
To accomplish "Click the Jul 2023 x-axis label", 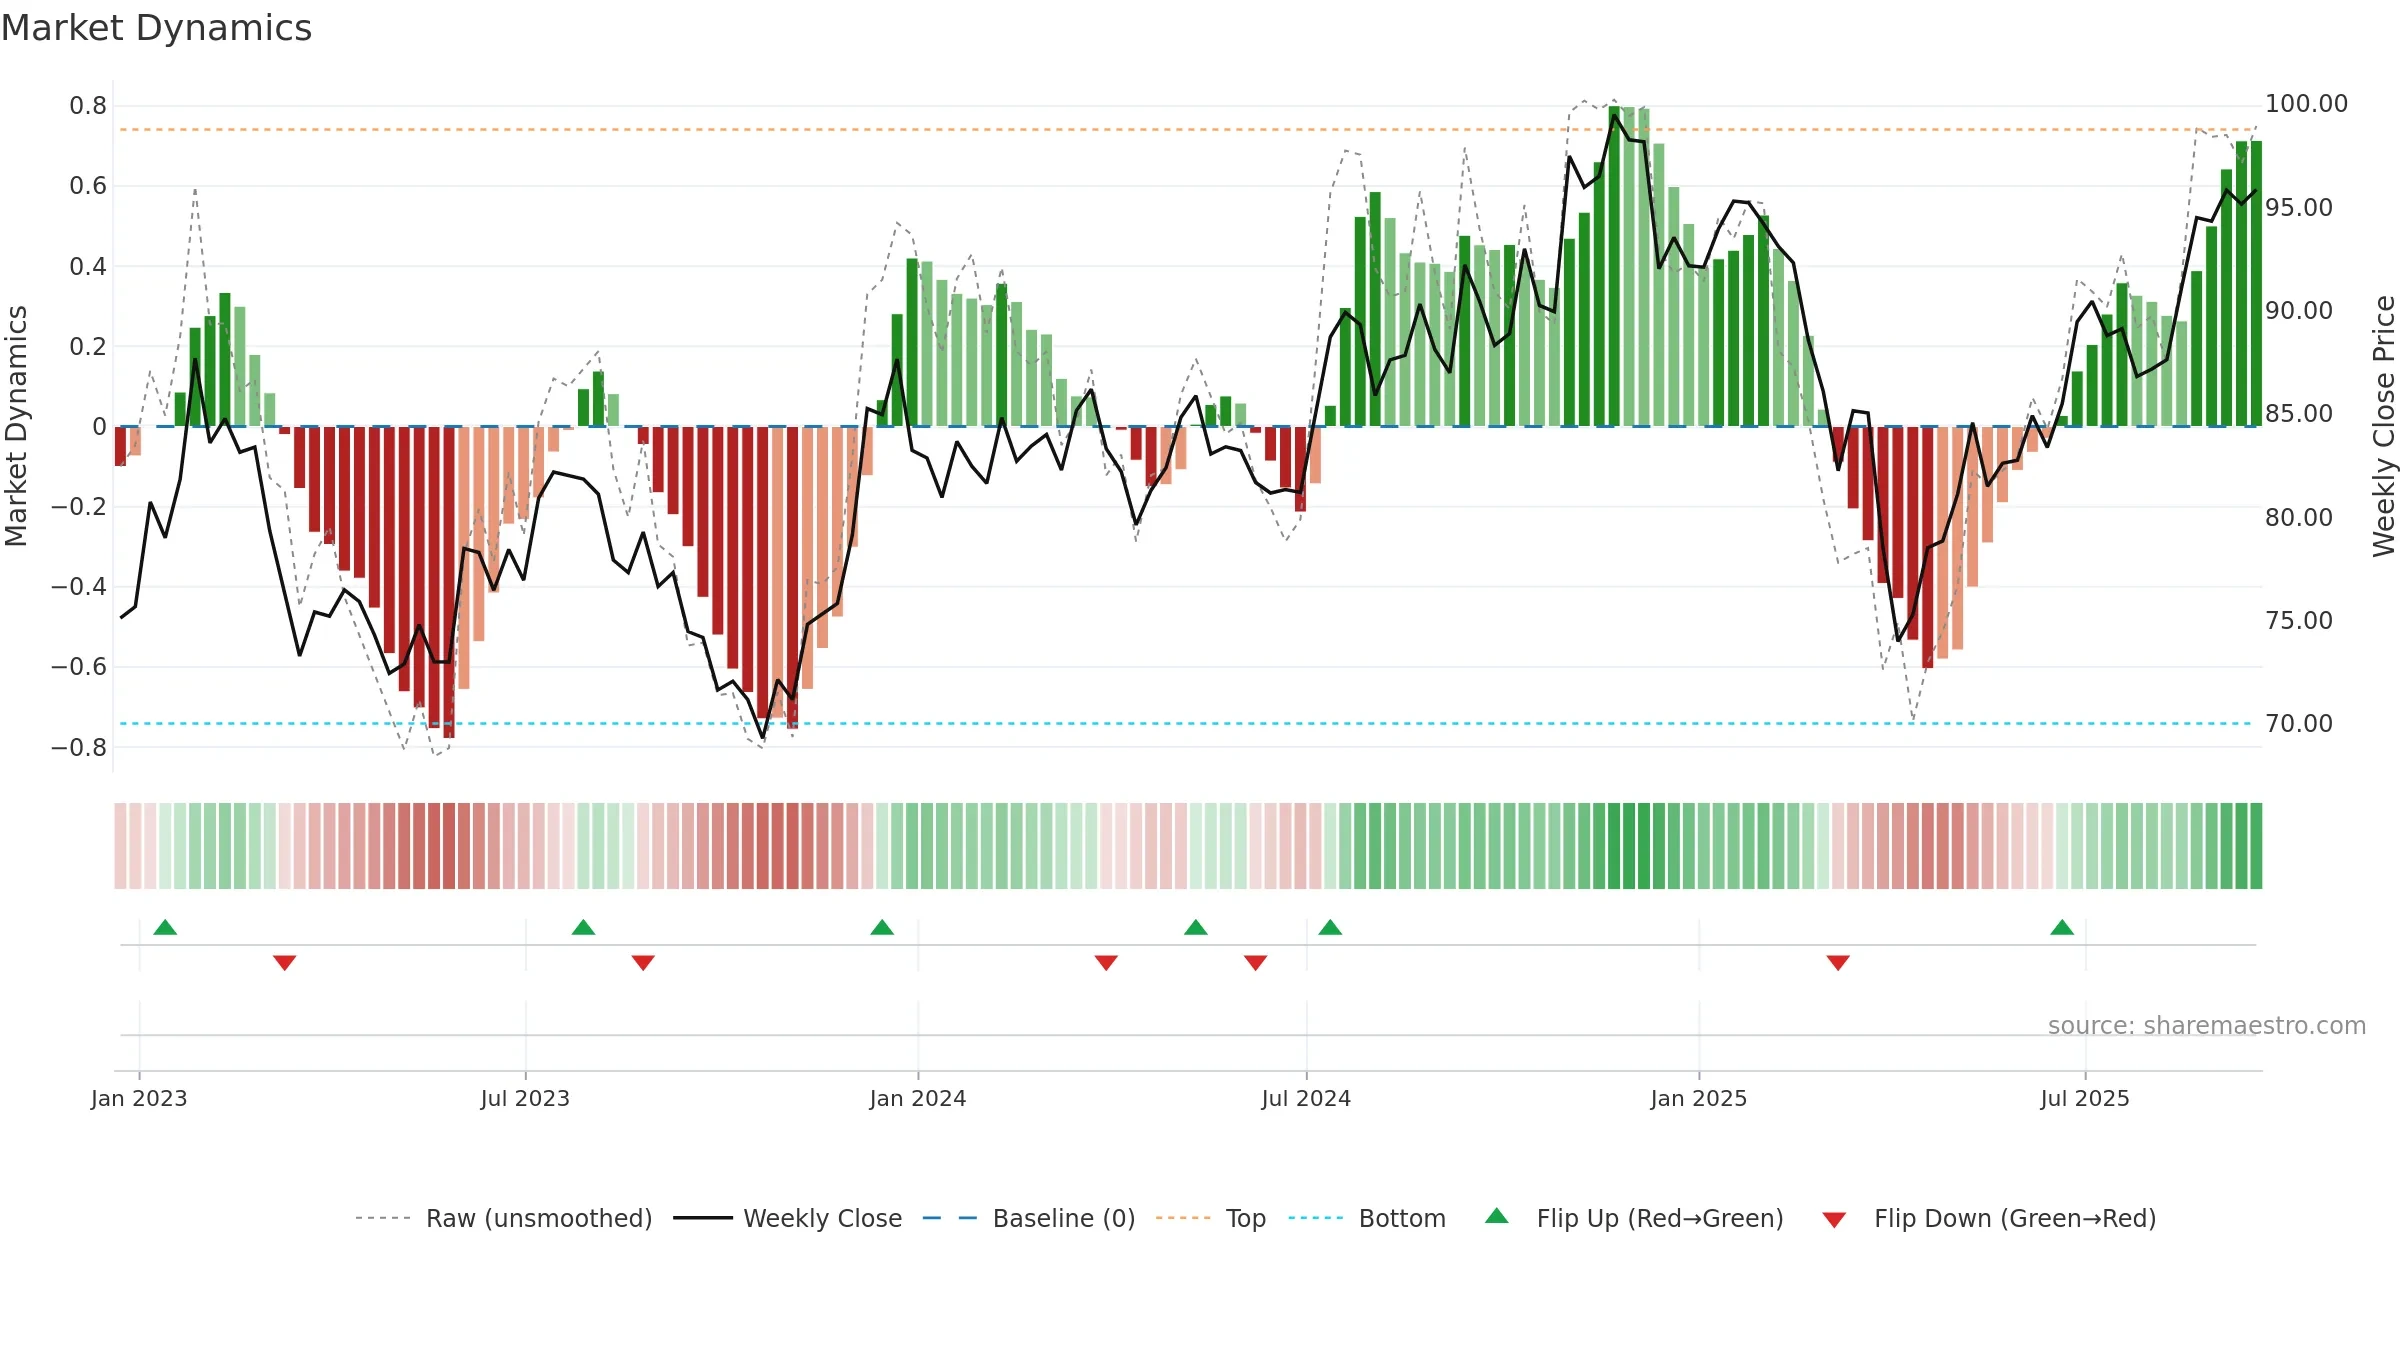I will (525, 1098).
